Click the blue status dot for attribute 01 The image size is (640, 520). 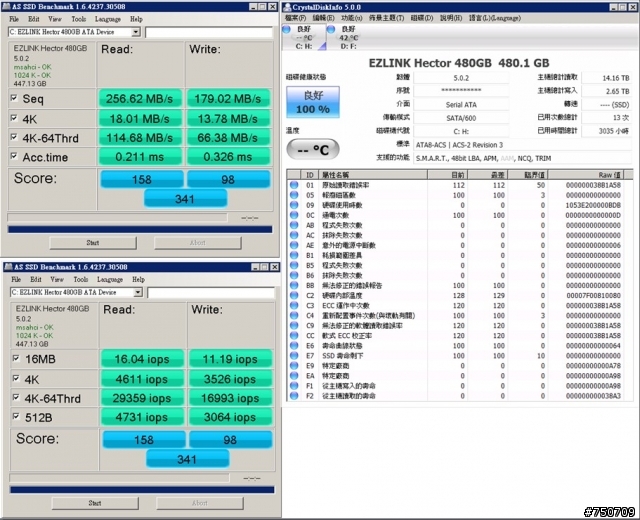tap(293, 185)
